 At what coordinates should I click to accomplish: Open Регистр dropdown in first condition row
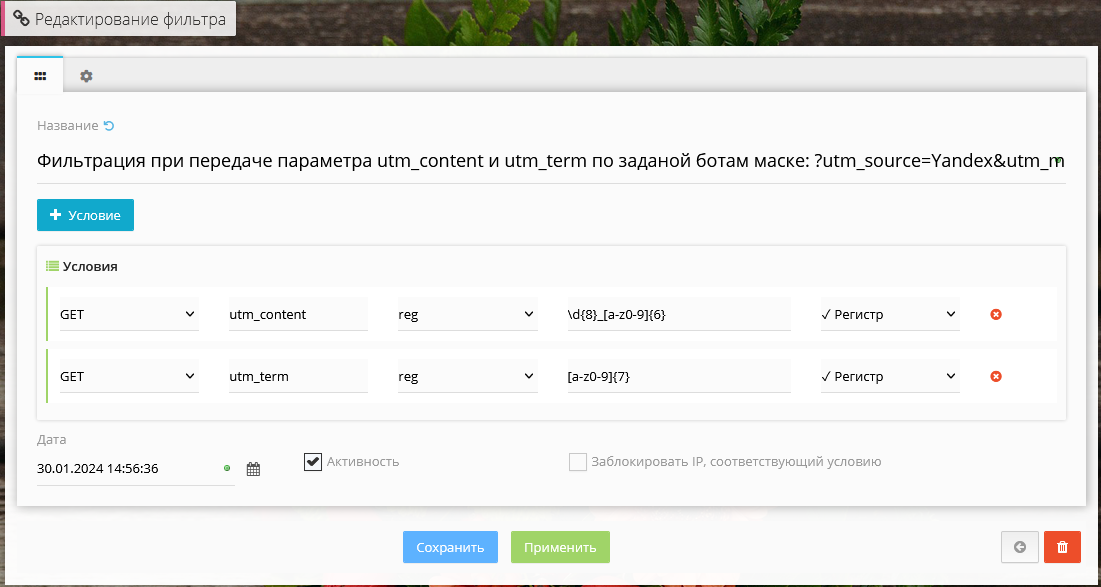(x=889, y=315)
